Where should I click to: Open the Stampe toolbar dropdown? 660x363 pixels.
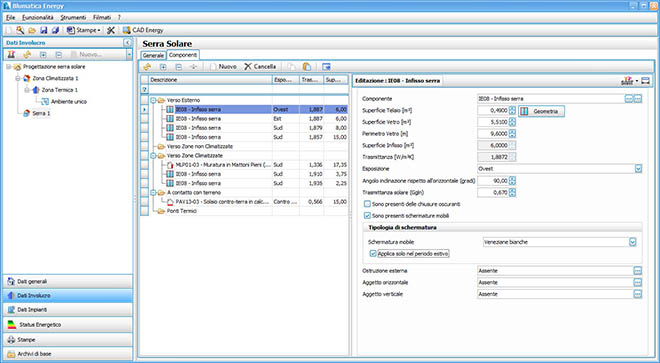tap(99, 30)
